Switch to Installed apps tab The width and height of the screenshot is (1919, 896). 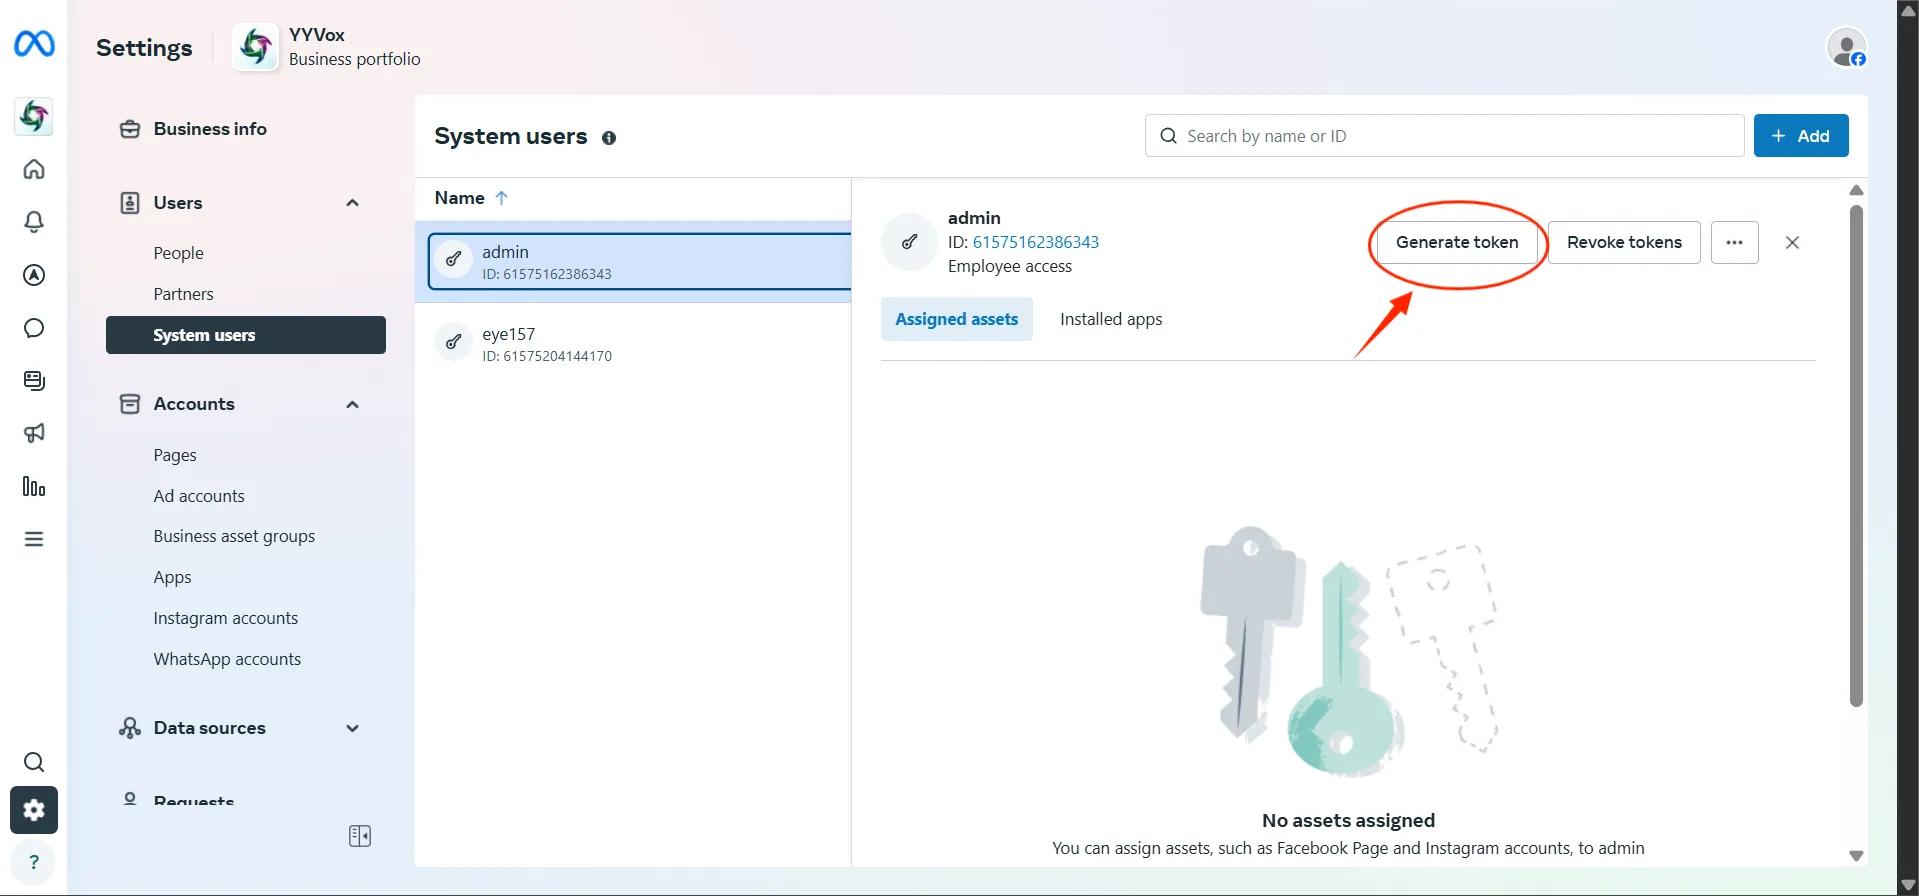pyautogui.click(x=1111, y=319)
